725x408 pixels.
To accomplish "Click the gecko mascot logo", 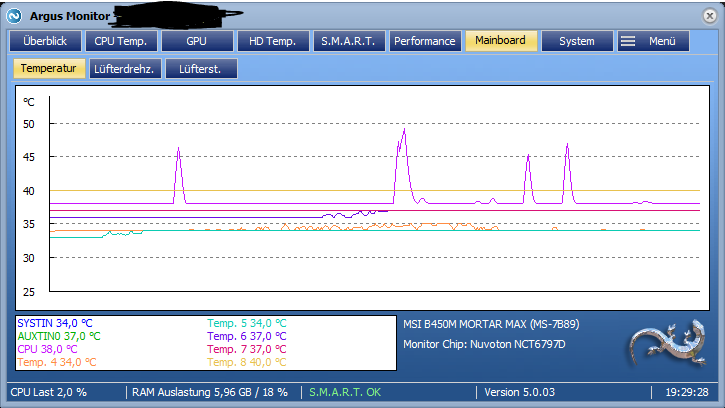I will [x=669, y=344].
